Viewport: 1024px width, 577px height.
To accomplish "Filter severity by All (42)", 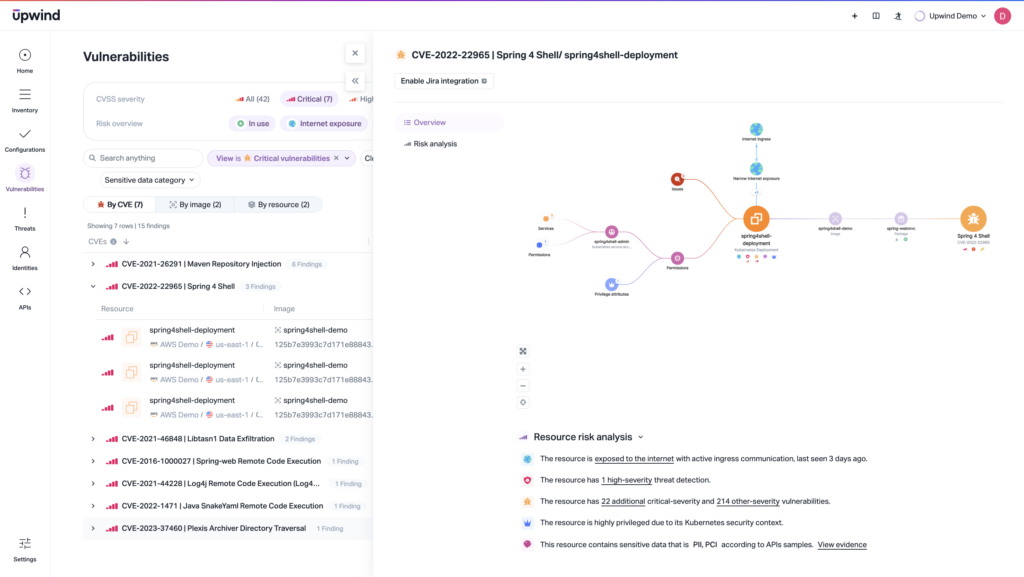I will coord(253,99).
